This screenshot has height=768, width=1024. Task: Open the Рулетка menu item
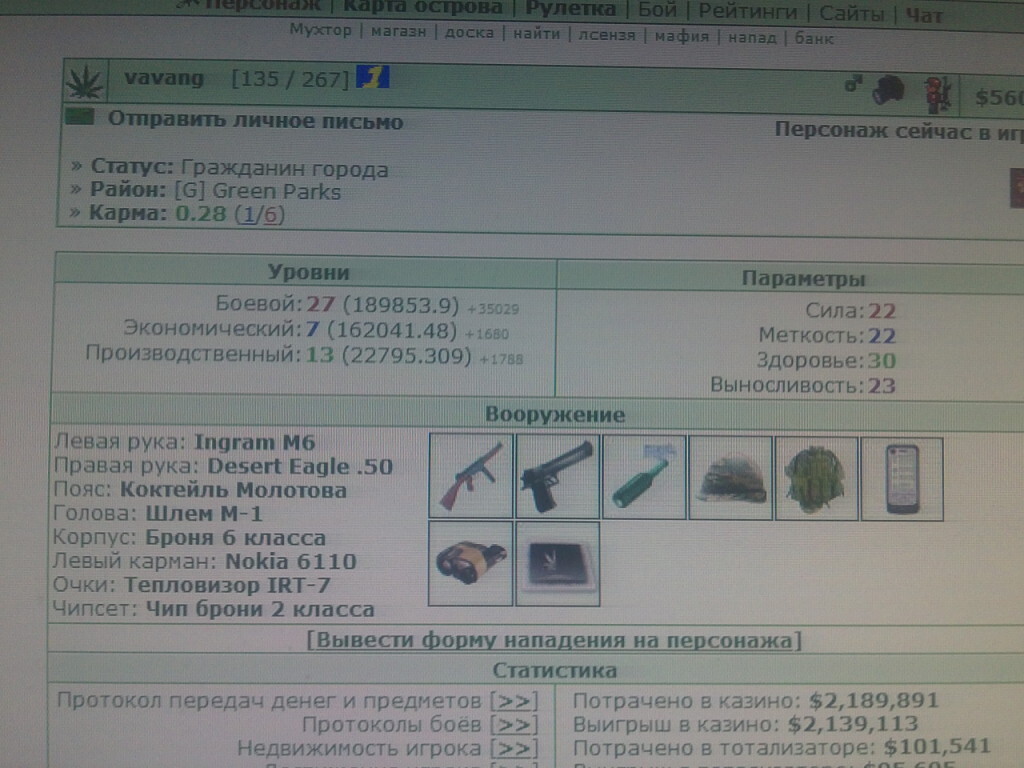pos(570,9)
